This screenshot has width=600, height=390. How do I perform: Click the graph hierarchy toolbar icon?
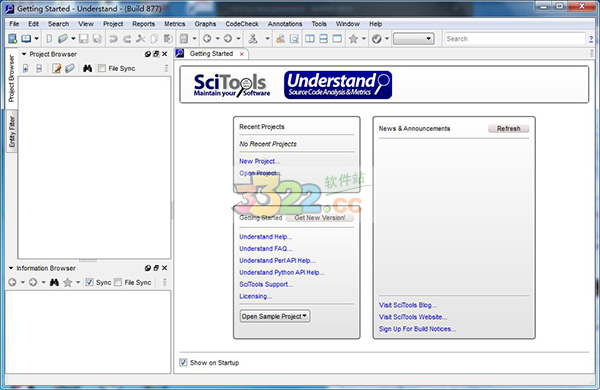[x=253, y=39]
